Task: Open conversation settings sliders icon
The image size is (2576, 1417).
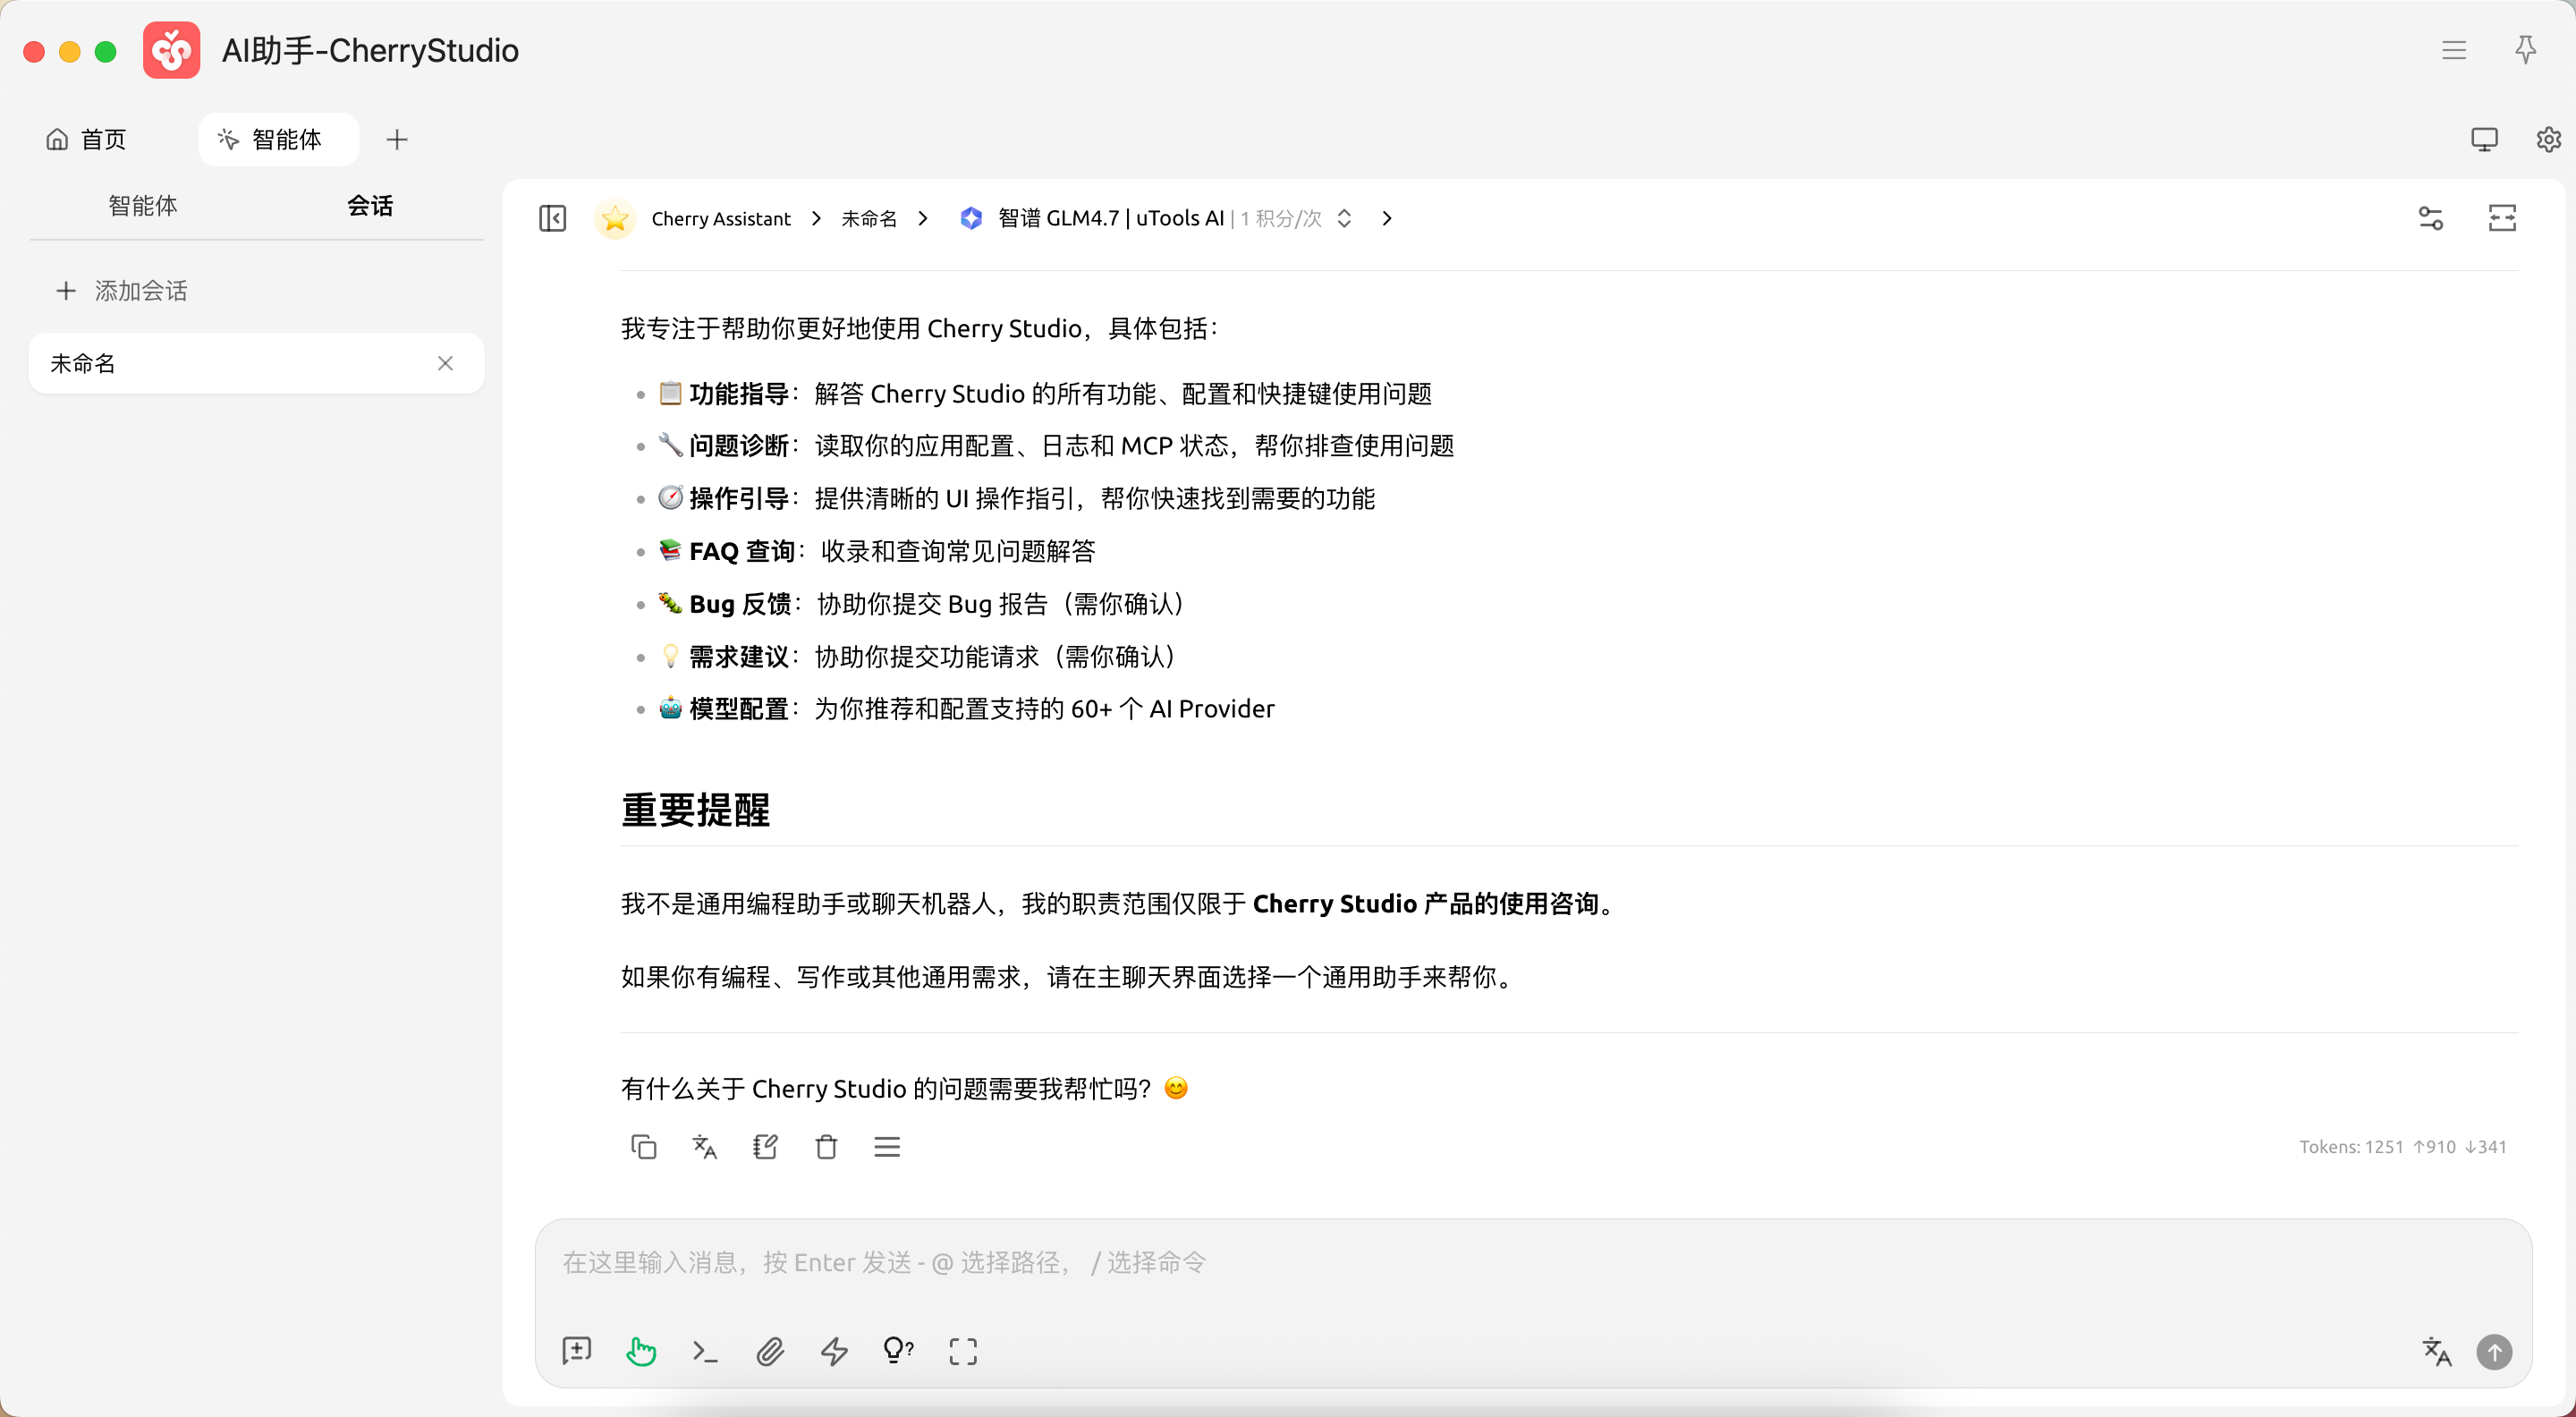Action: 2431,218
